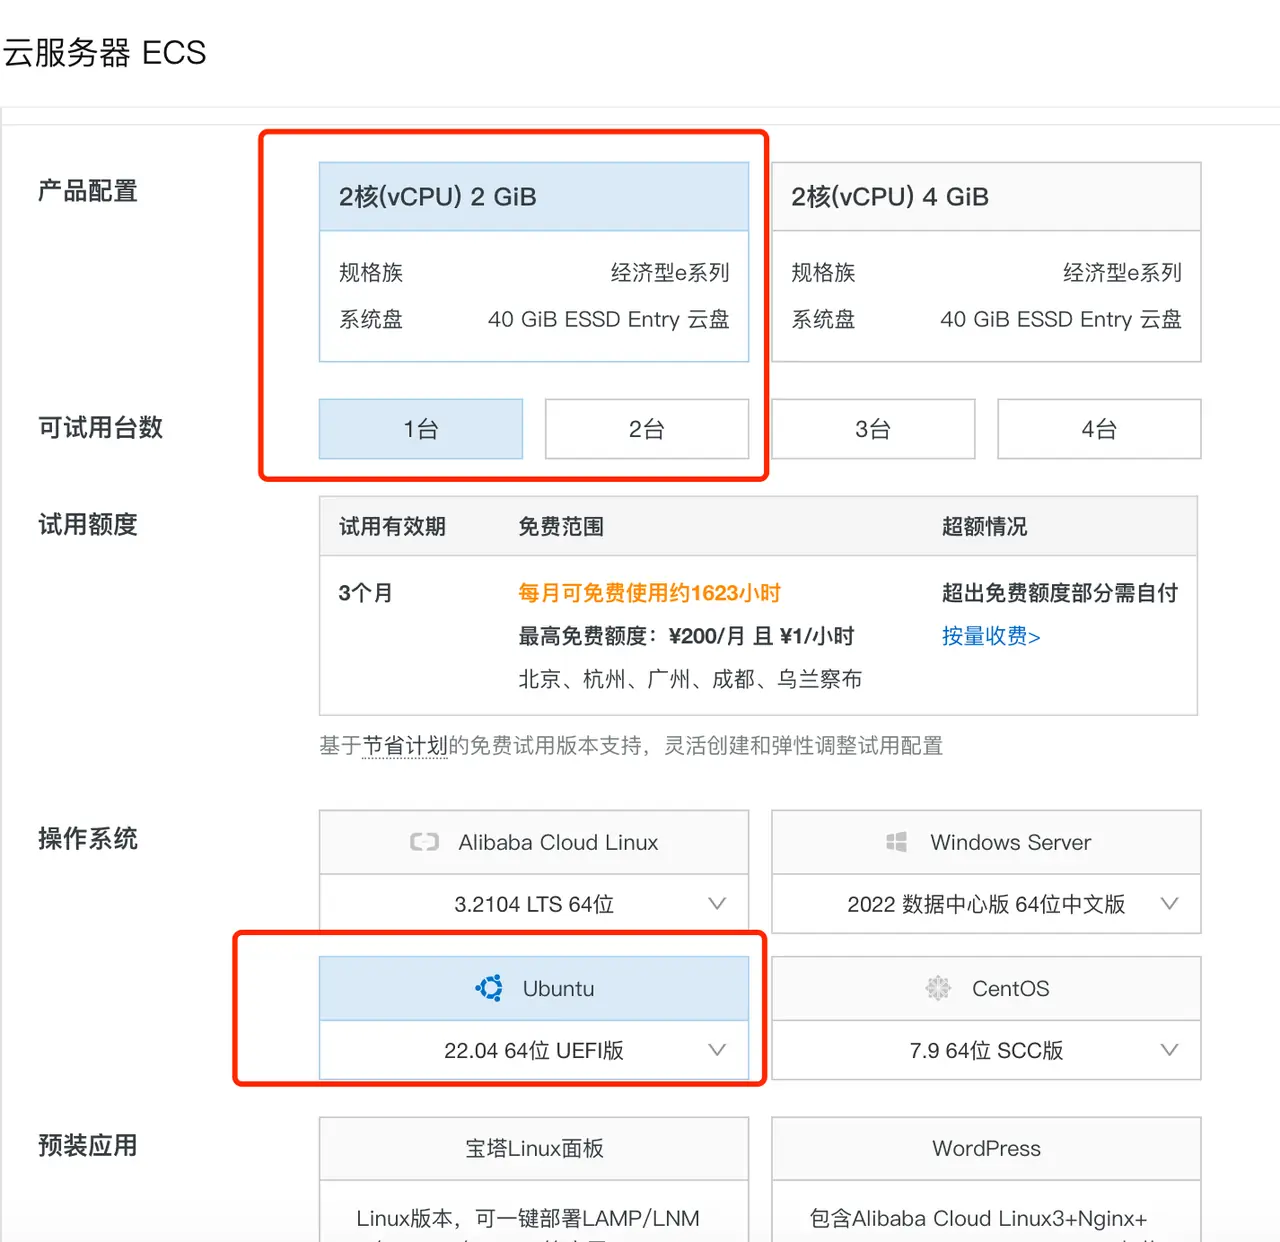Click the "节省计划" savings plan link
This screenshot has width=1280, height=1242.
404,746
